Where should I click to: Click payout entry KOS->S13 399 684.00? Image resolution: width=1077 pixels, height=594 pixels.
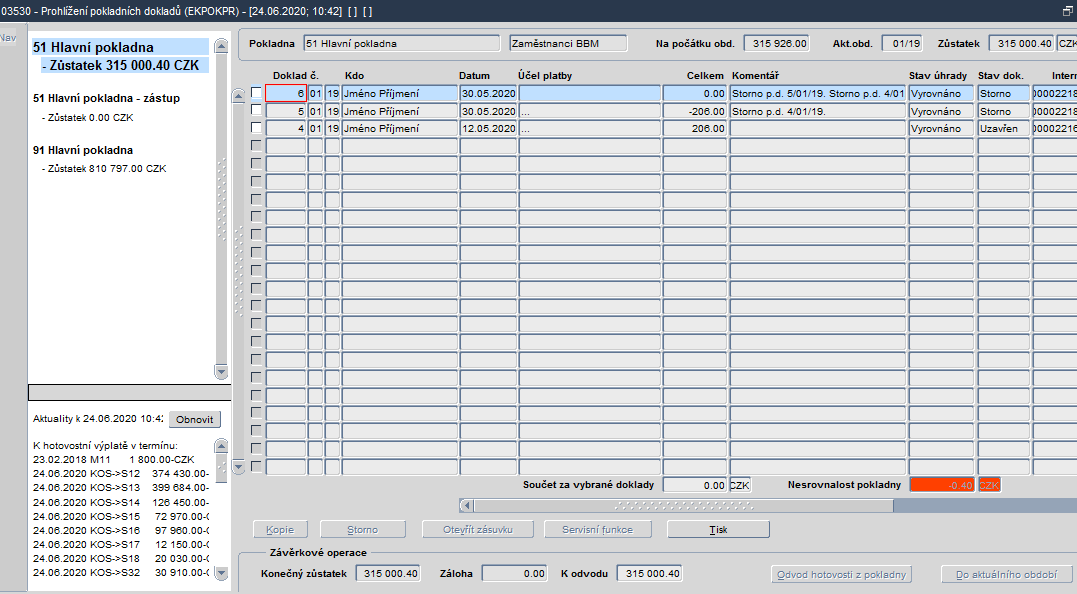pyautogui.click(x=121, y=488)
